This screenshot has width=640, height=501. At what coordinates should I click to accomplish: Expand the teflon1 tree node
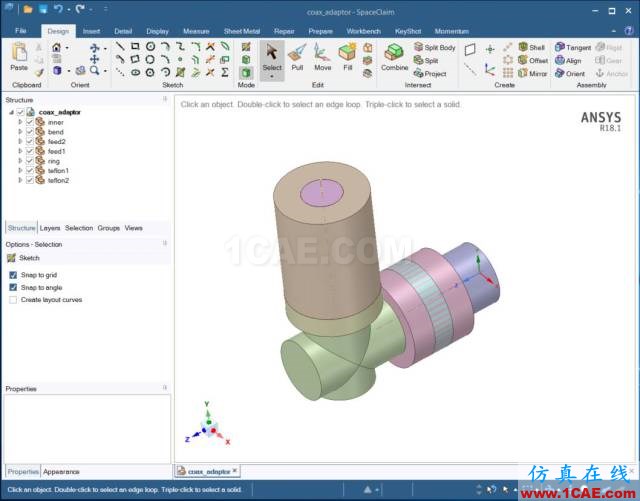20,171
